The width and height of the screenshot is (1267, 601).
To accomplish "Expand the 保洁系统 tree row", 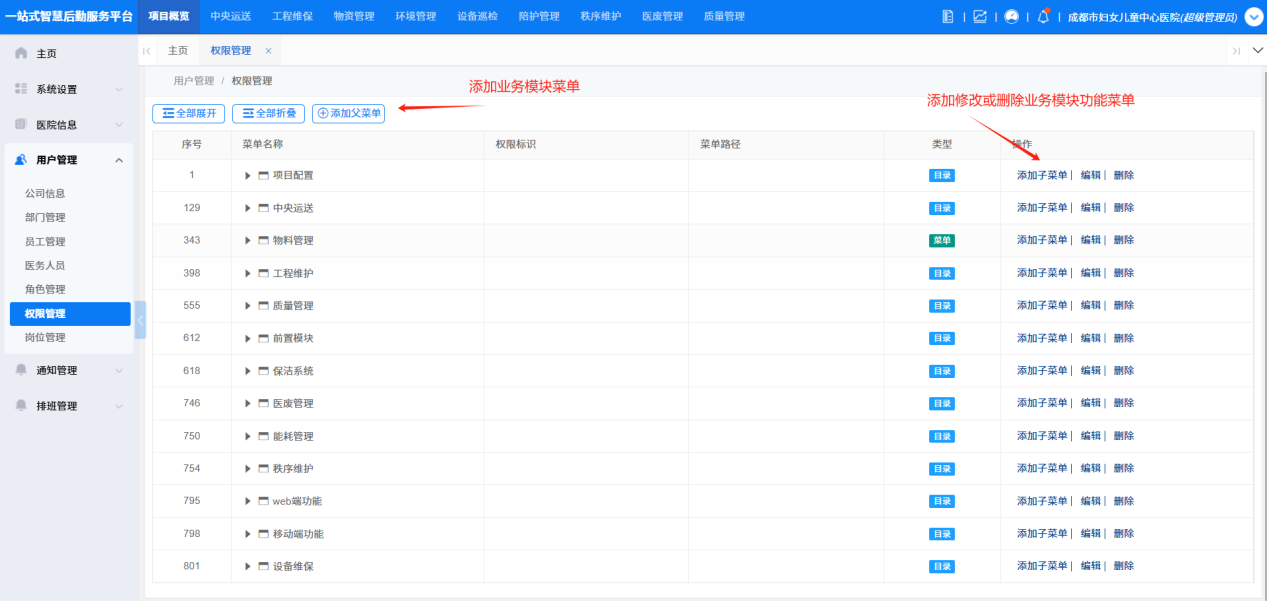I will click(248, 371).
